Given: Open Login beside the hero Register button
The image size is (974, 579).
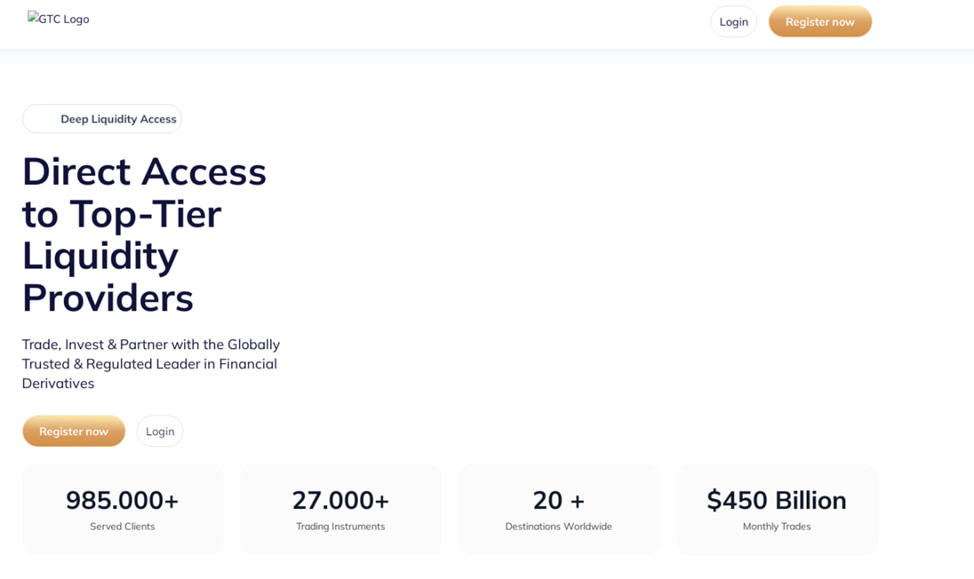Looking at the screenshot, I should tap(160, 431).
